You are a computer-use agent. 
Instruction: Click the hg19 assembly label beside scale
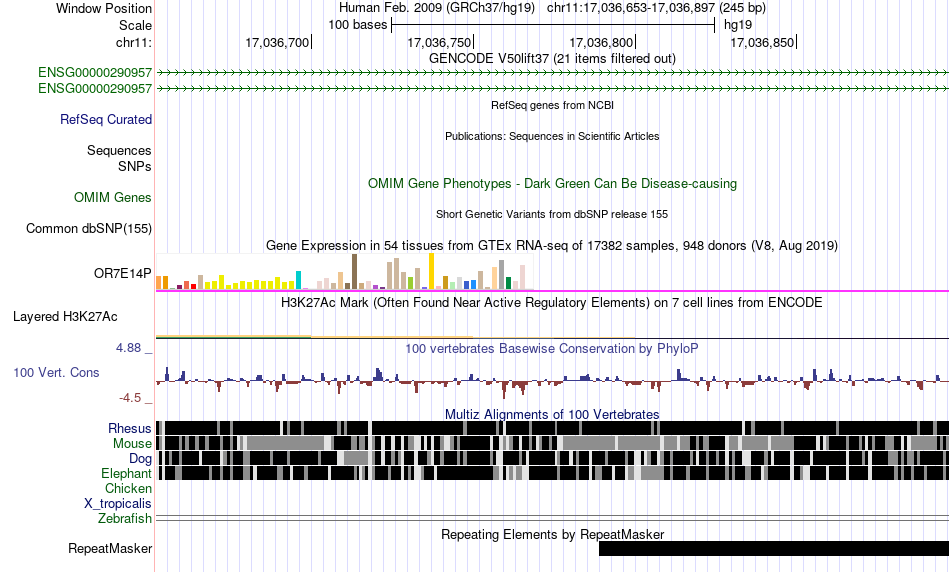click(738, 25)
